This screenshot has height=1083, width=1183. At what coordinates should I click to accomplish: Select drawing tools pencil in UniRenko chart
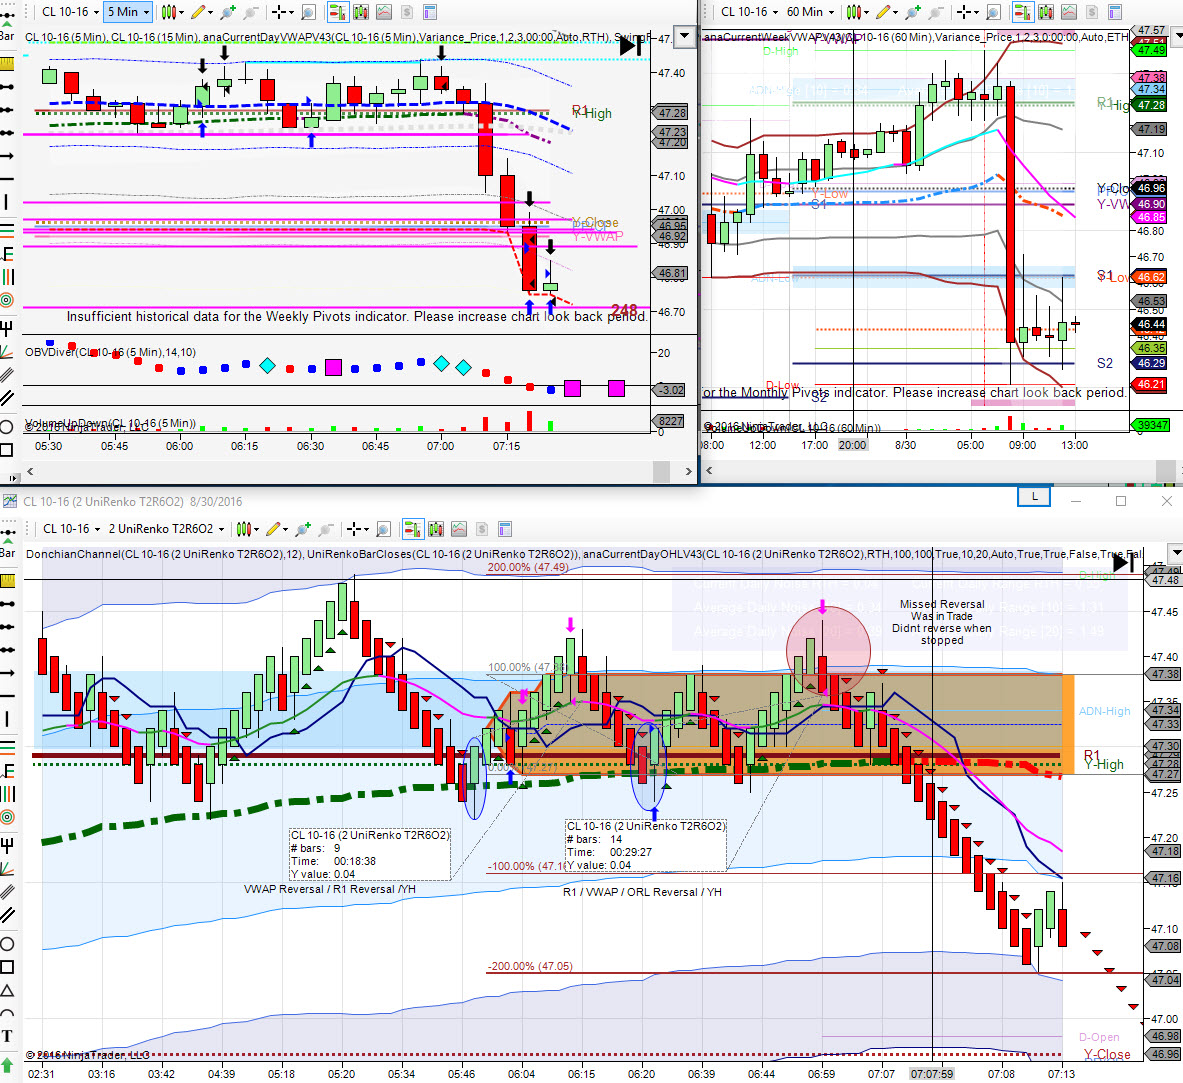pyautogui.click(x=273, y=529)
